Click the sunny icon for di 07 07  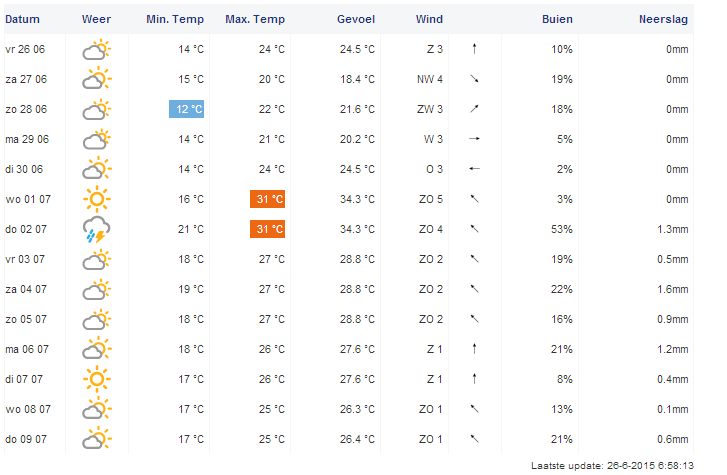(x=96, y=379)
